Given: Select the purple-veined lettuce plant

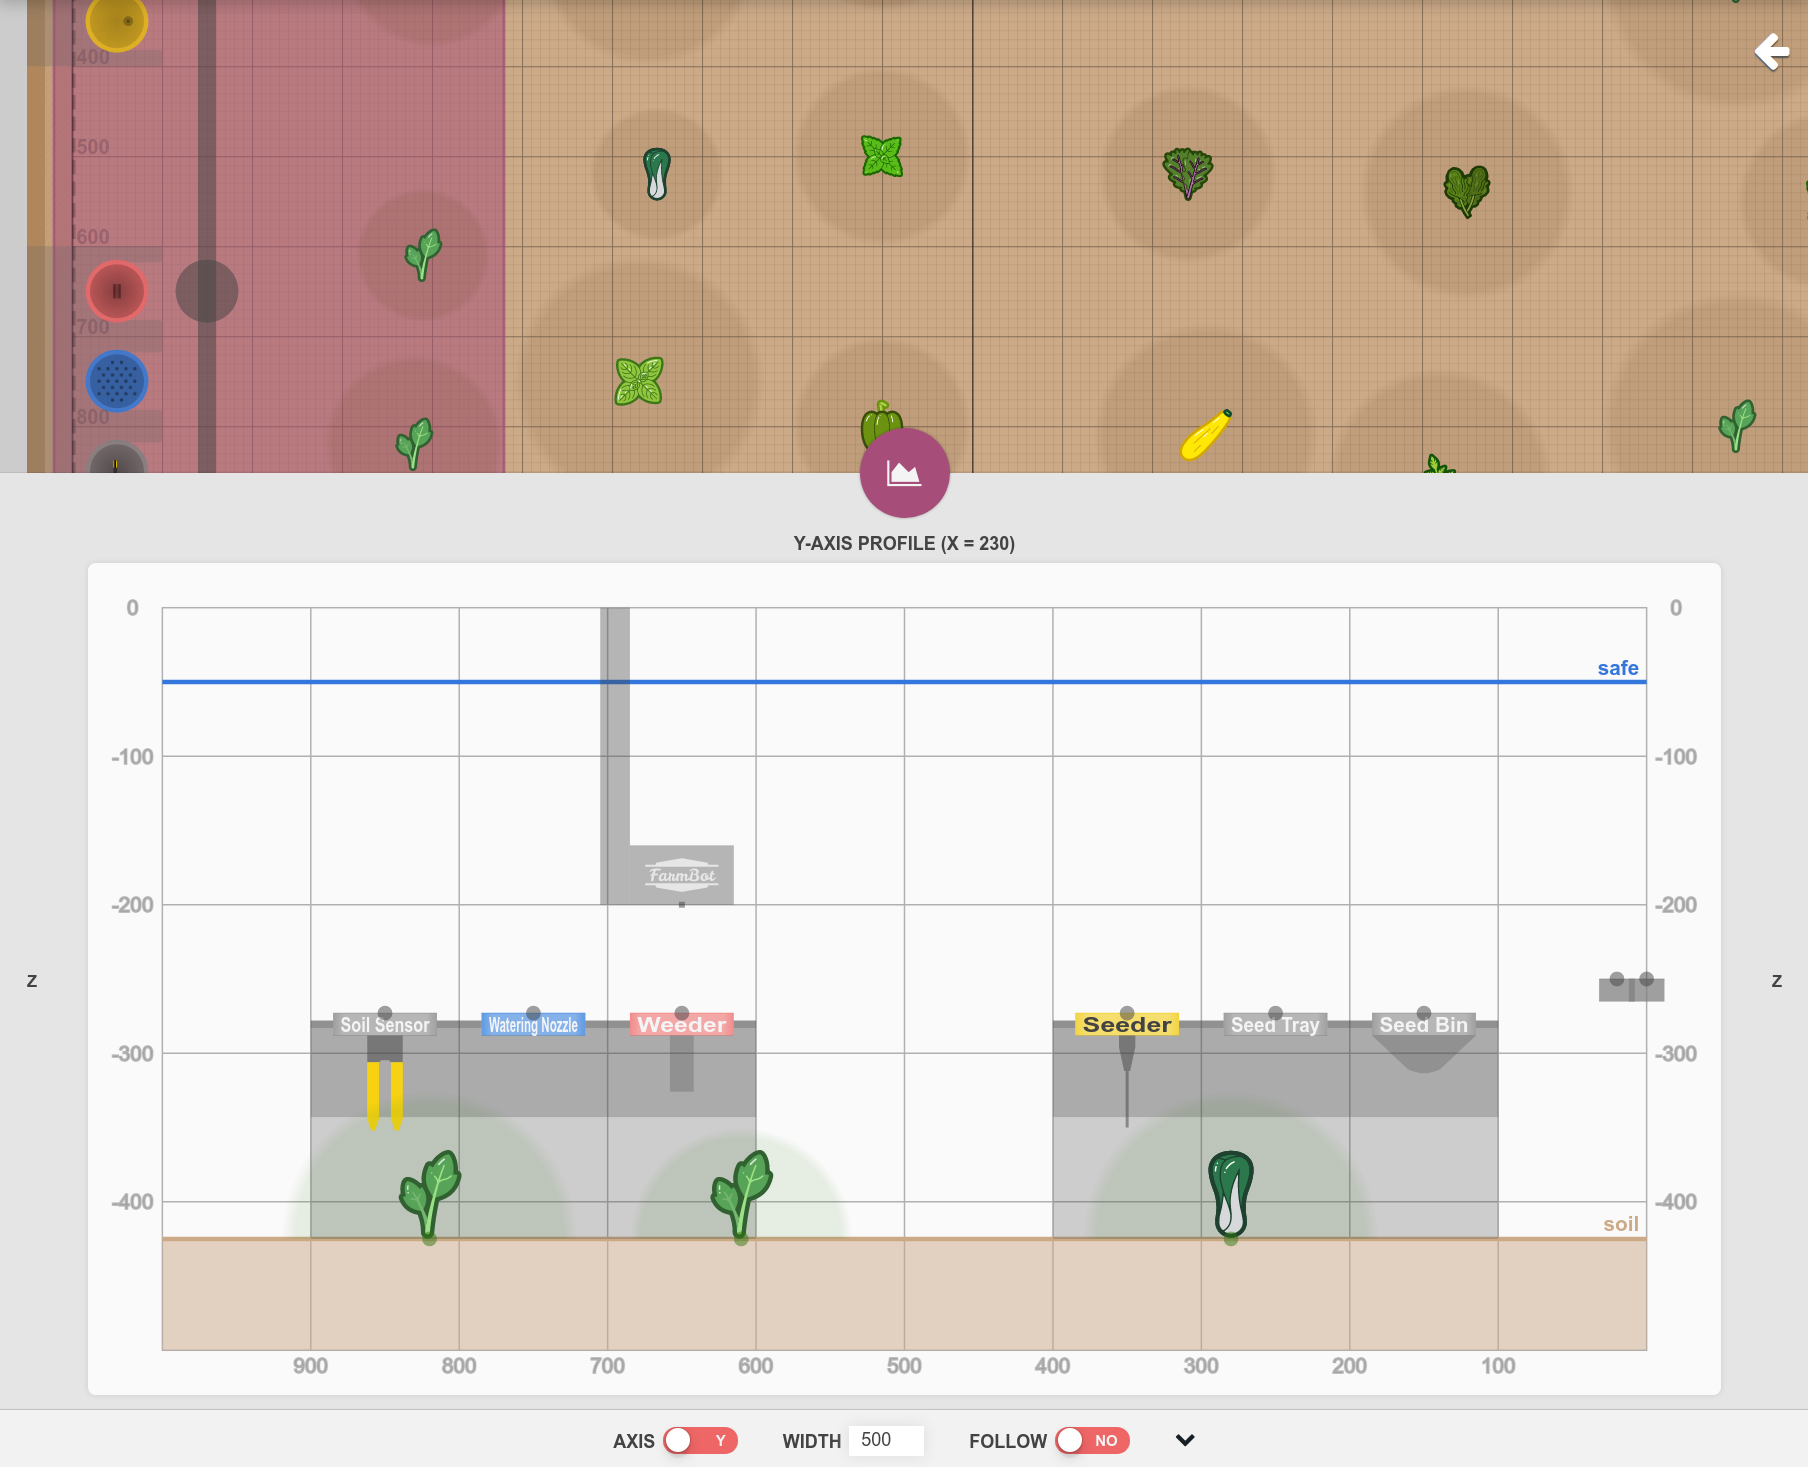Looking at the screenshot, I should pyautogui.click(x=1187, y=172).
